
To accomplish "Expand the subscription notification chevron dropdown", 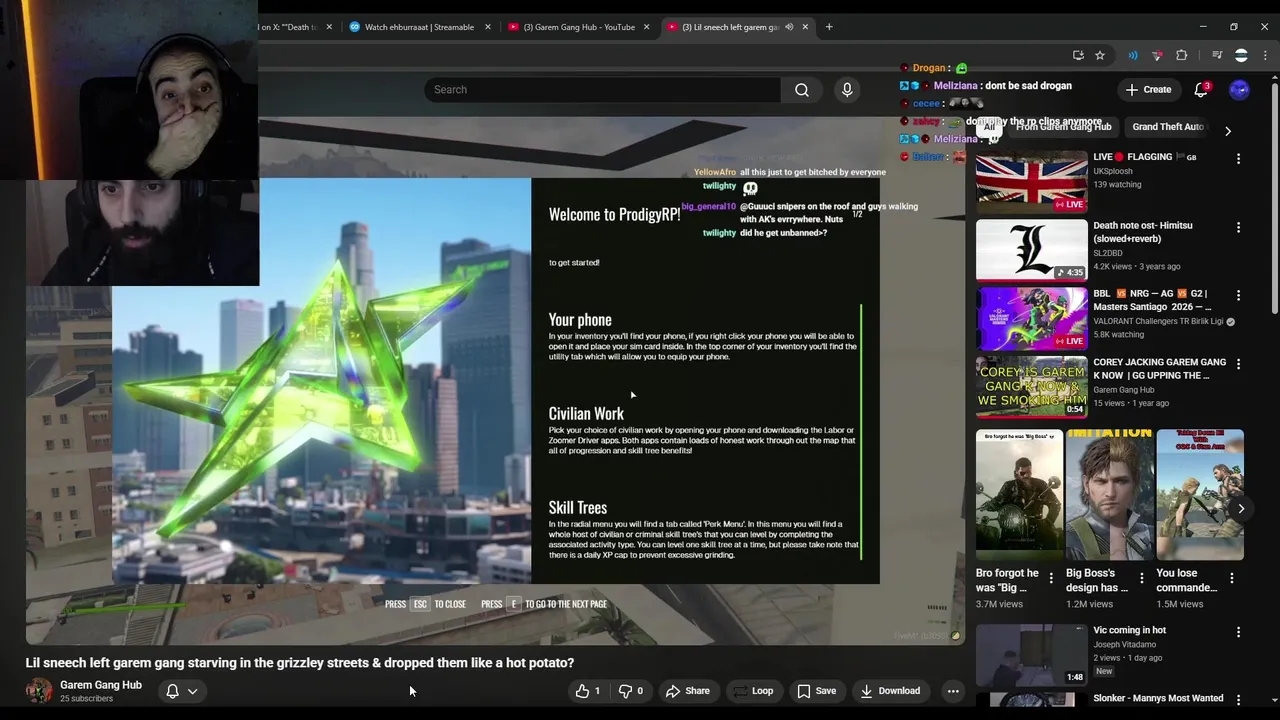I will [x=193, y=691].
